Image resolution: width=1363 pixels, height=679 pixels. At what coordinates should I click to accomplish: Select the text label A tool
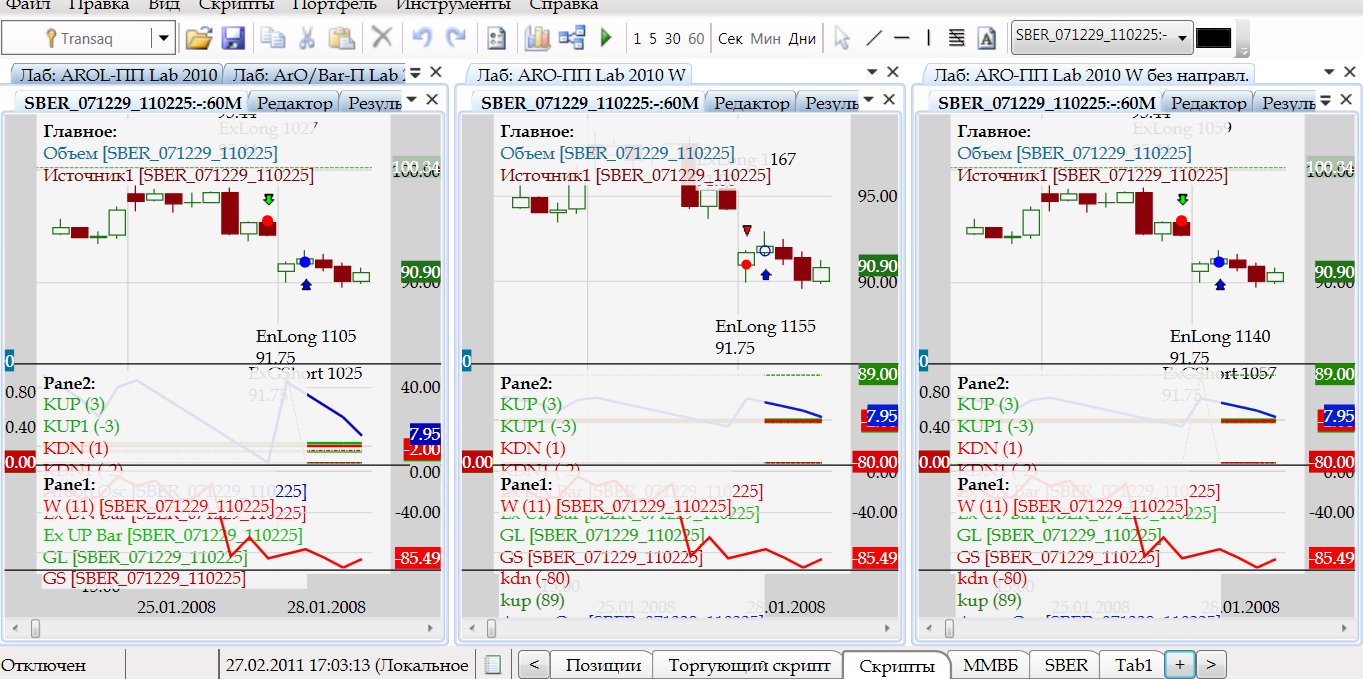point(986,39)
